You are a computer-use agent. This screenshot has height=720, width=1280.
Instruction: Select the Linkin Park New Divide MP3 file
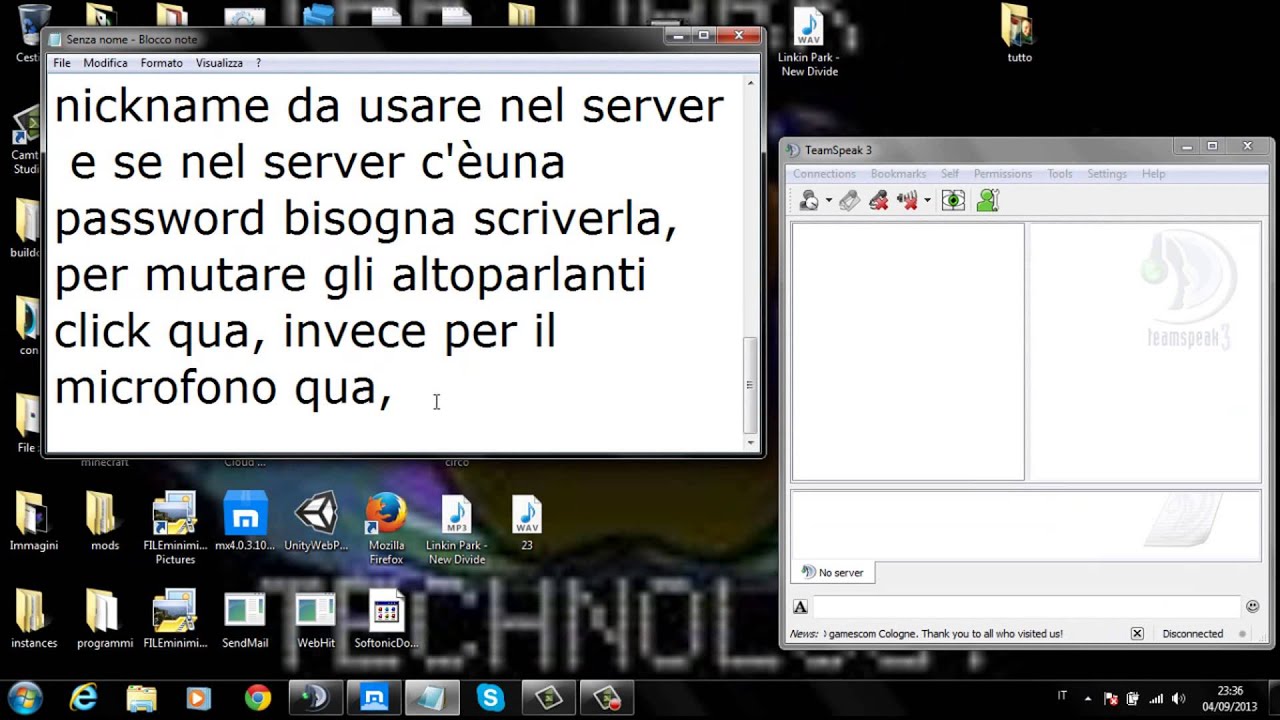pyautogui.click(x=457, y=529)
